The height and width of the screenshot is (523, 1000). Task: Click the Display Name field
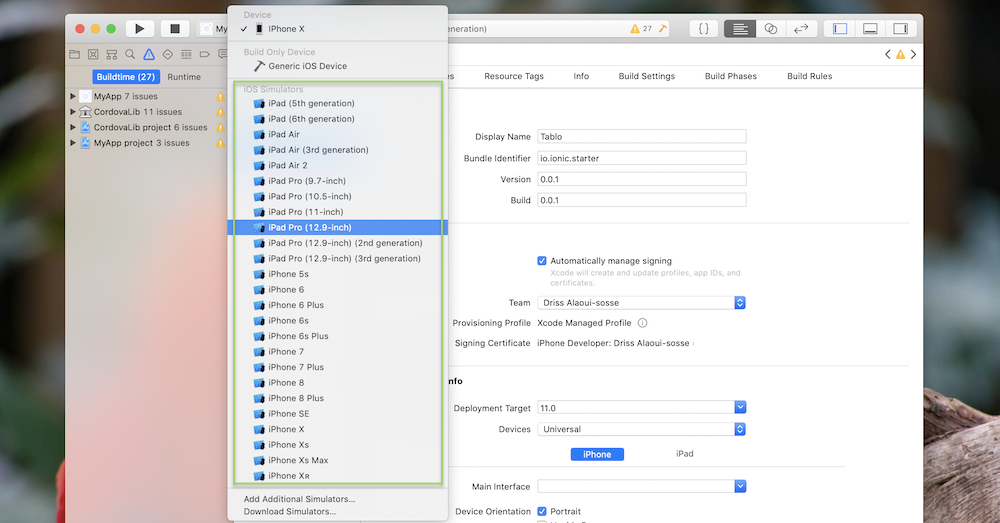(x=642, y=136)
